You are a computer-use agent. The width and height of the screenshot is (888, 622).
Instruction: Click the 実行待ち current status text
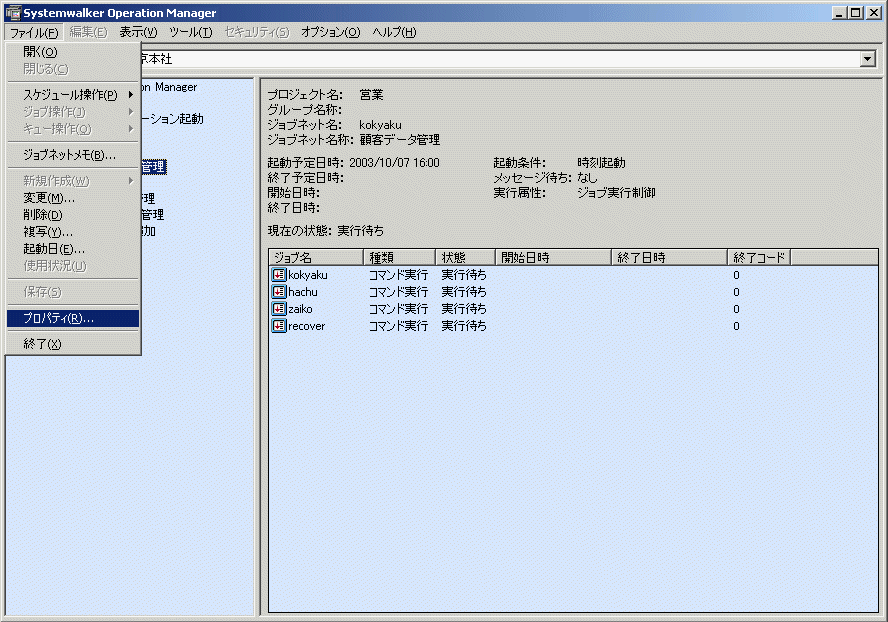point(361,231)
